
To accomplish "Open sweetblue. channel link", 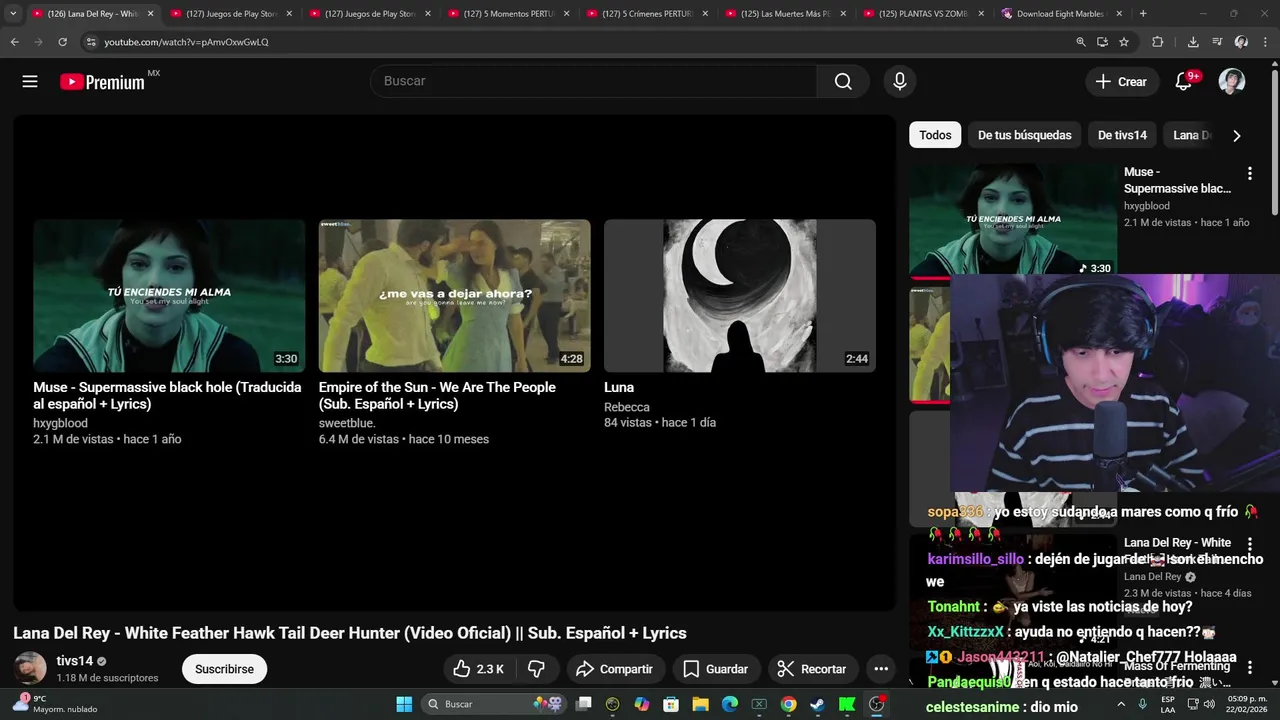I will (x=347, y=423).
